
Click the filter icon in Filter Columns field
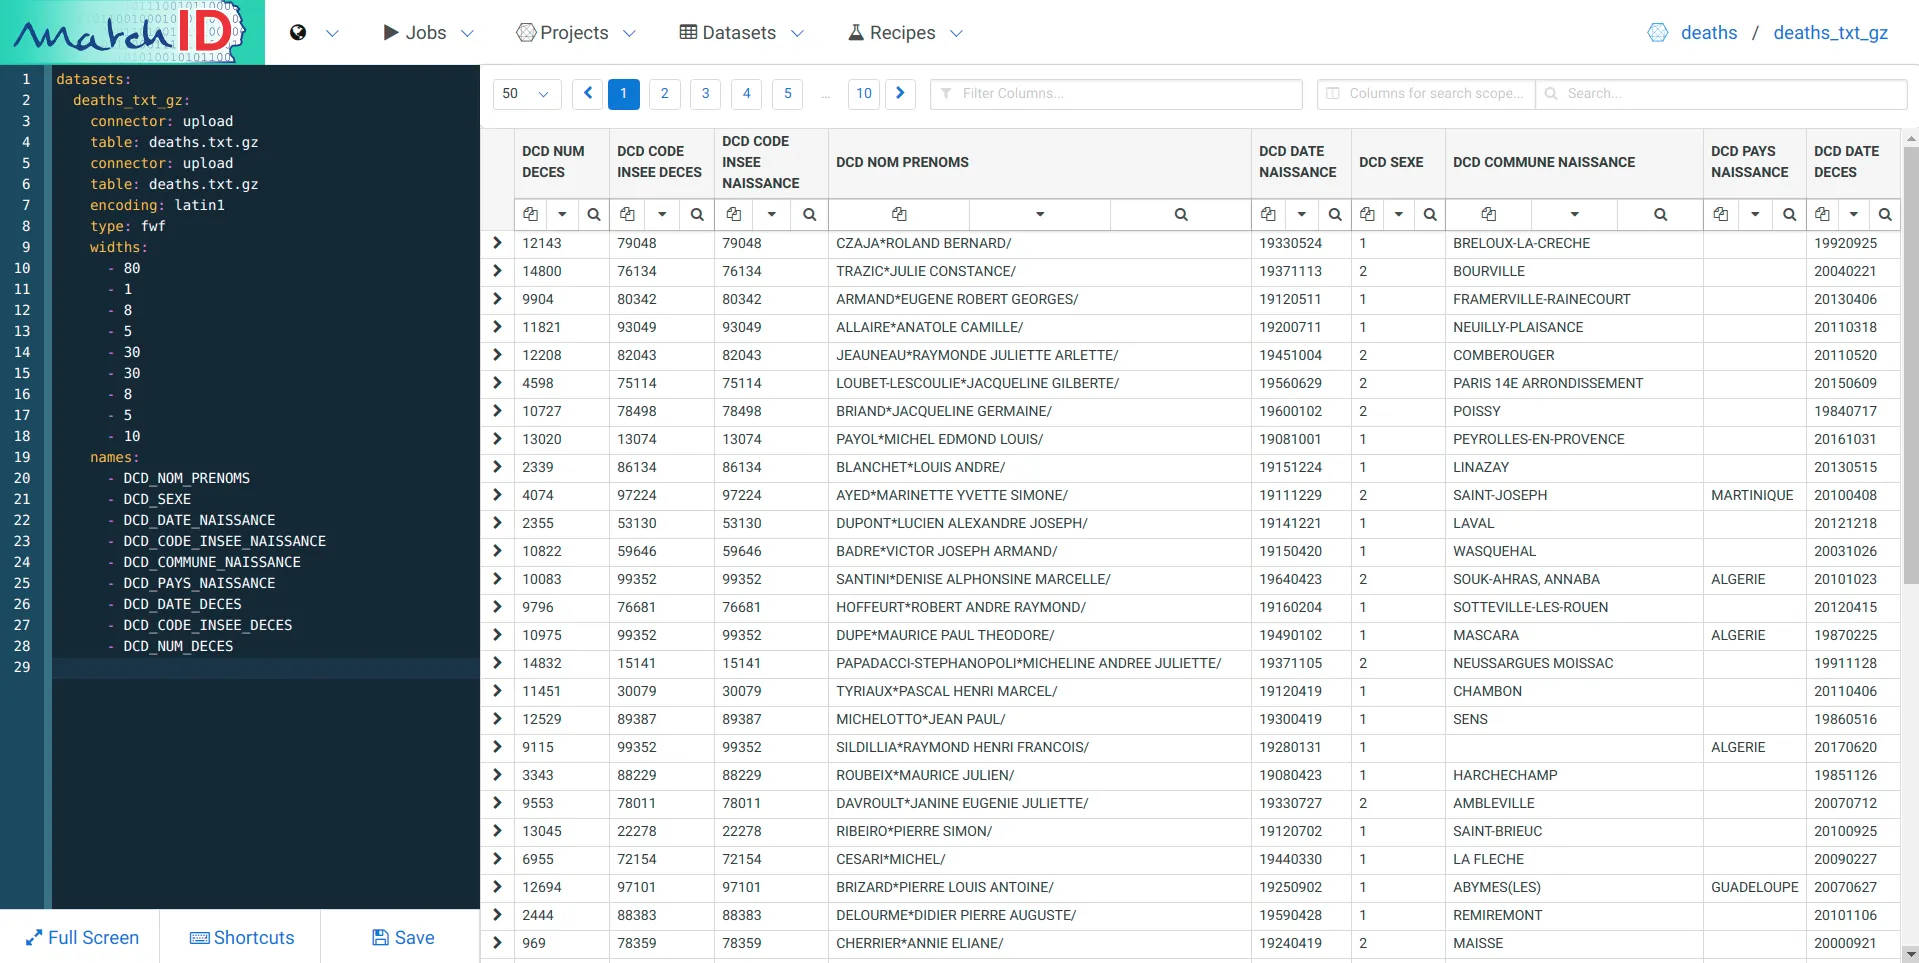(x=946, y=93)
